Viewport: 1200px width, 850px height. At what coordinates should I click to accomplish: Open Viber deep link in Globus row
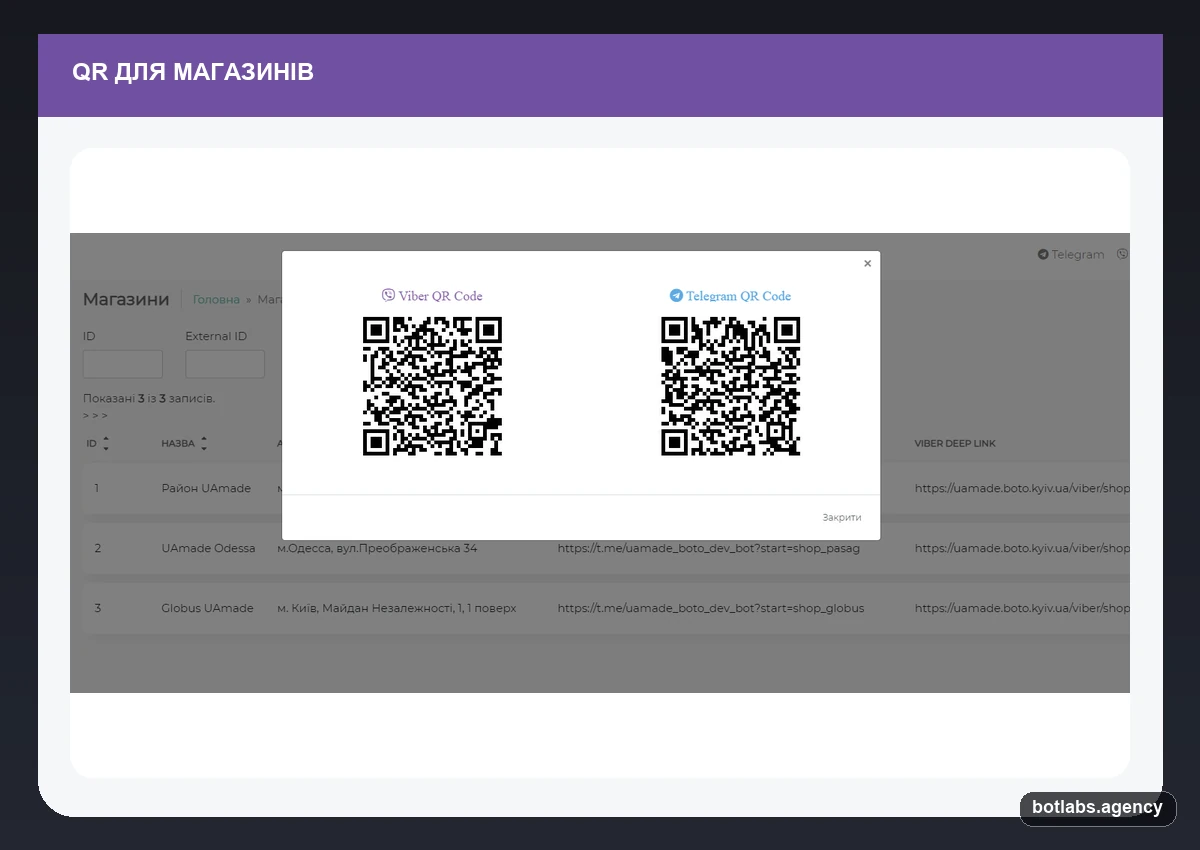click(1022, 608)
